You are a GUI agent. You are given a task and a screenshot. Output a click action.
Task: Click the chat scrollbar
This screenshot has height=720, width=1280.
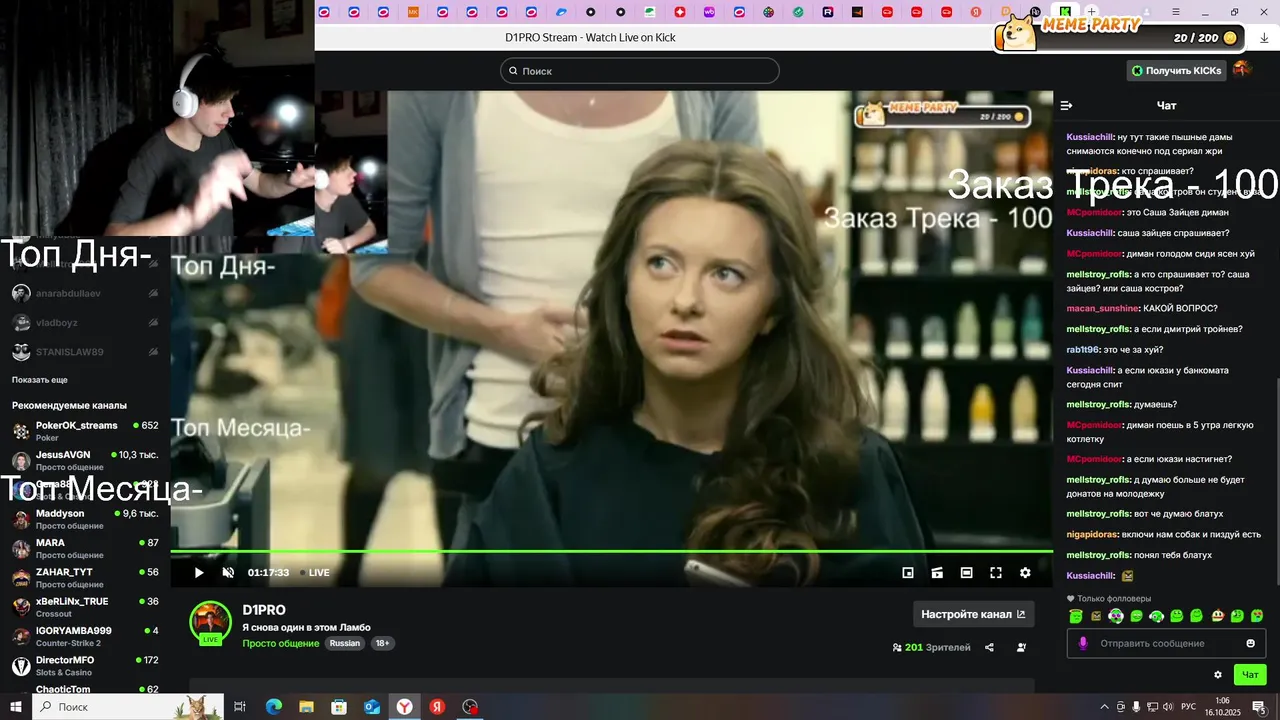pos(1277,480)
